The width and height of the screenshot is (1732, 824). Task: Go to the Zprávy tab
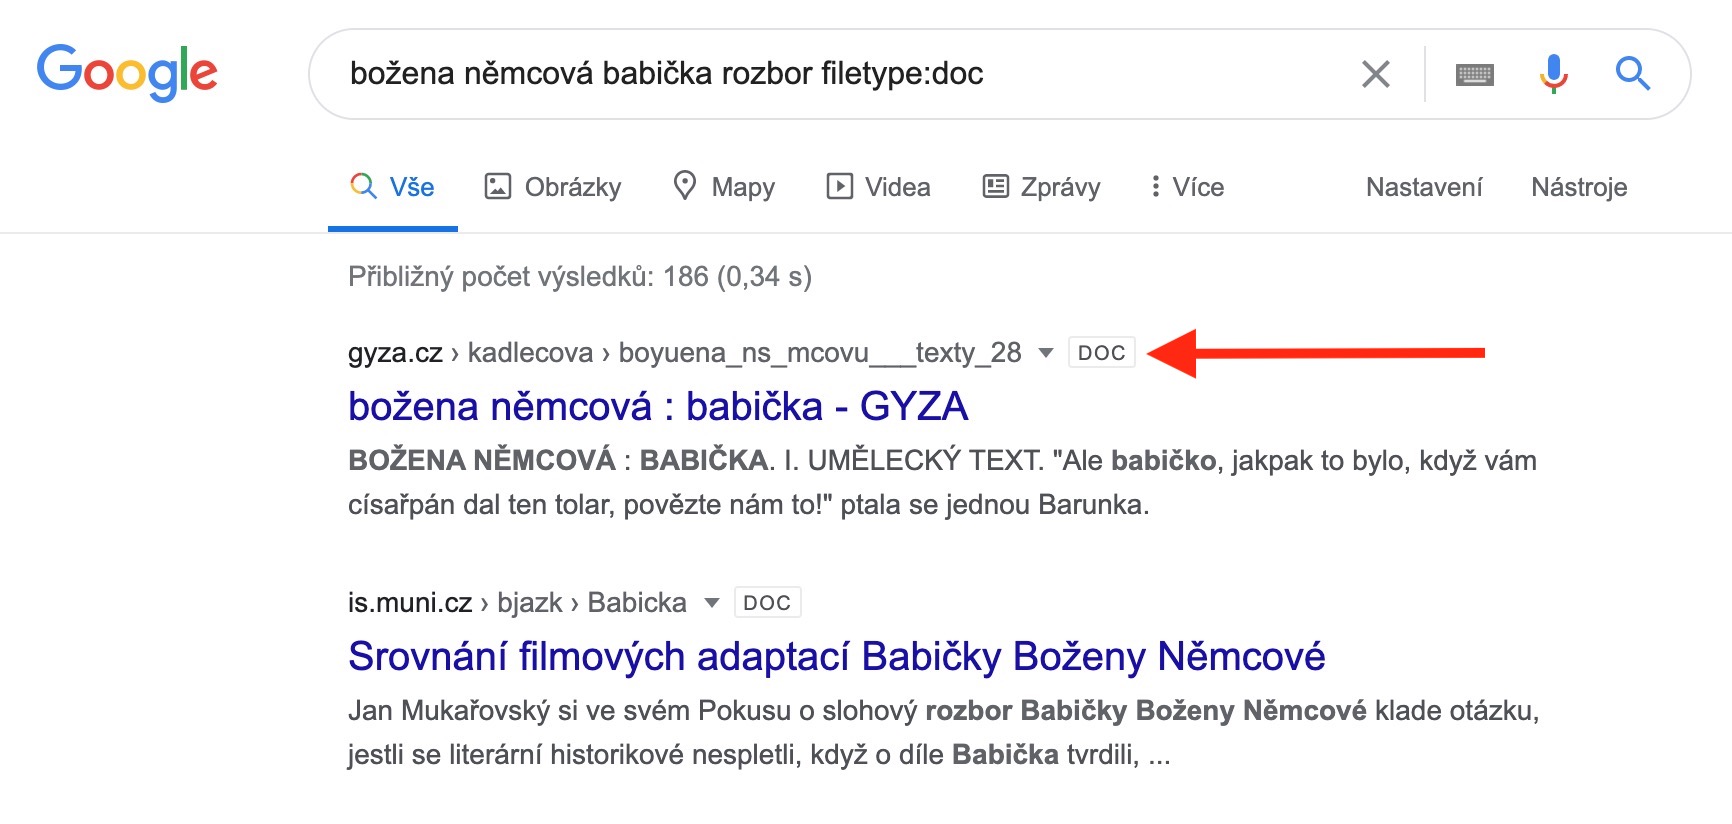pyautogui.click(x=1041, y=187)
